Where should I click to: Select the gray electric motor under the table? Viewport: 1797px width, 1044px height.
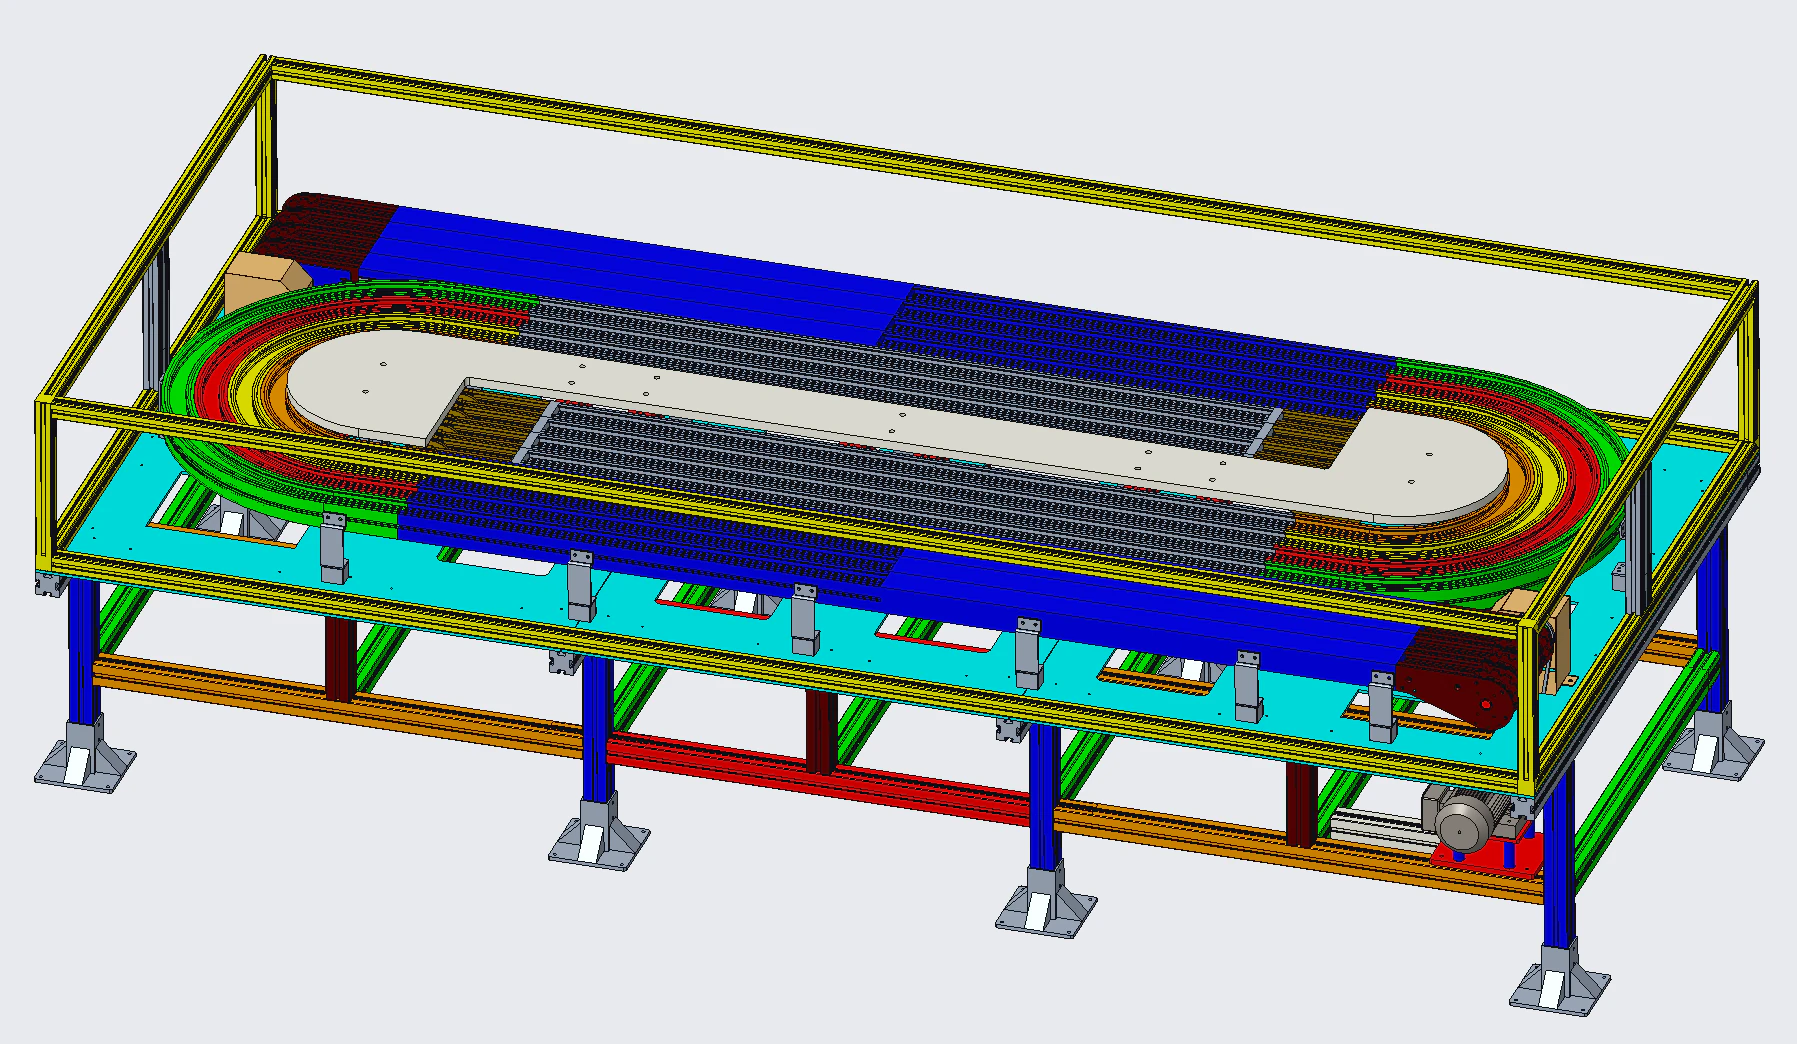point(1465,813)
